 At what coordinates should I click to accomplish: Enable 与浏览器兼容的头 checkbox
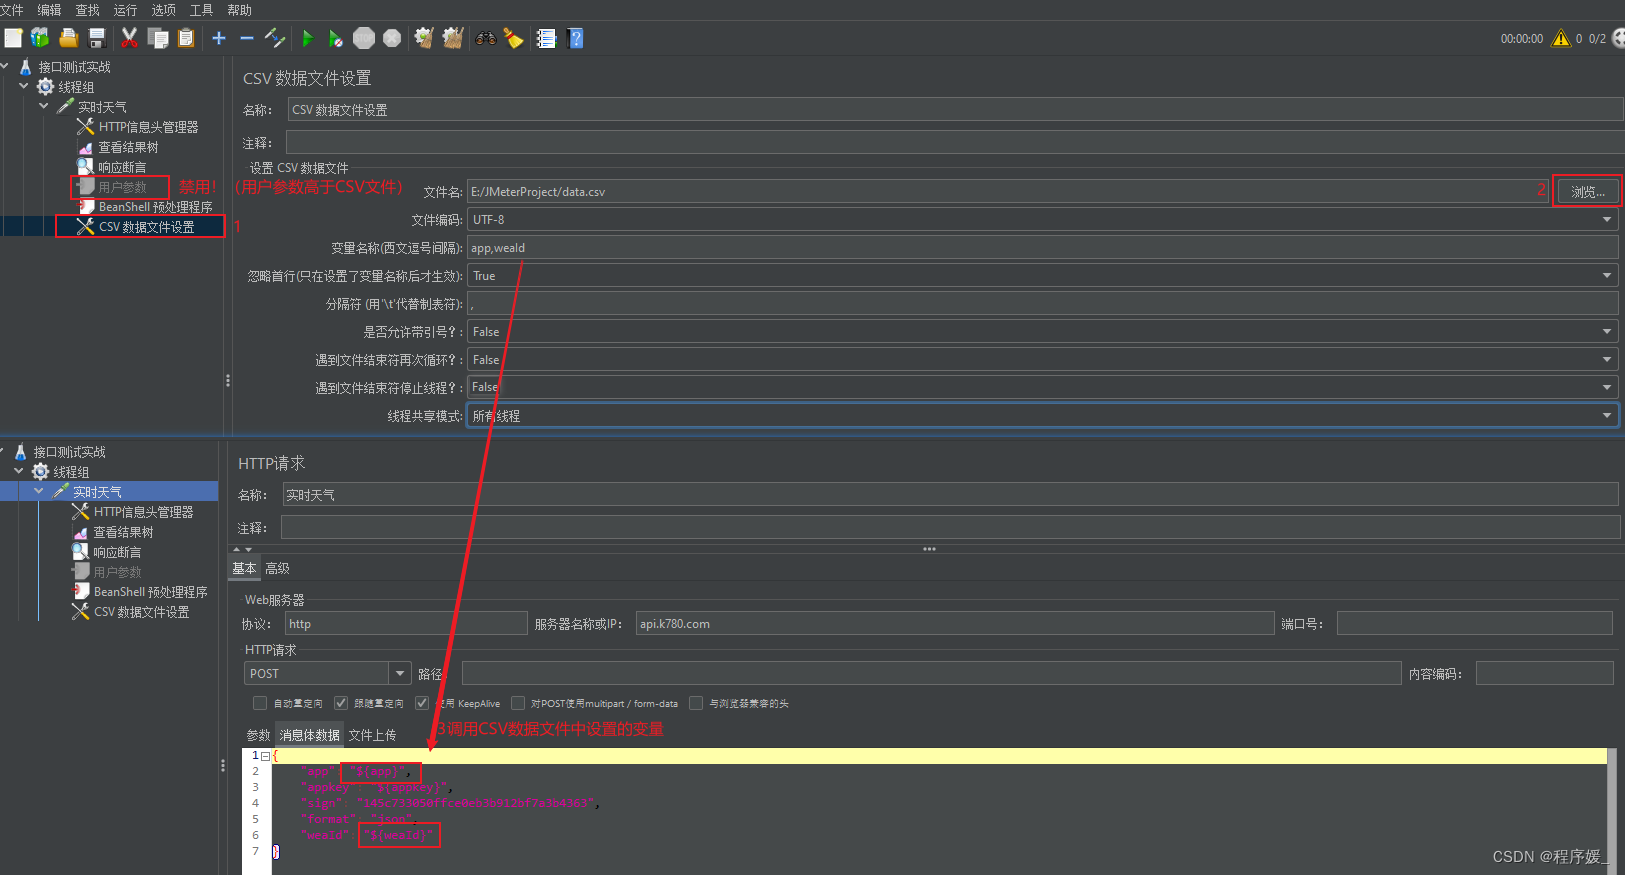coord(696,703)
